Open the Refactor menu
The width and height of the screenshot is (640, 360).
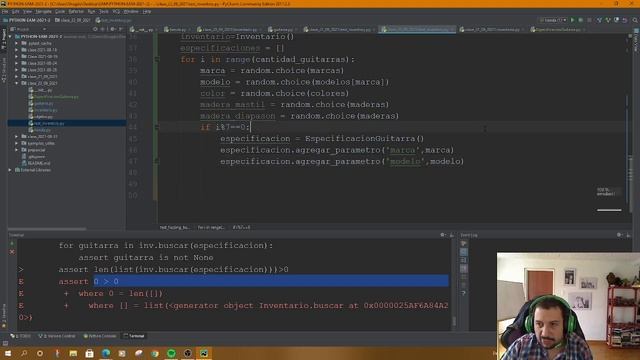76,11
